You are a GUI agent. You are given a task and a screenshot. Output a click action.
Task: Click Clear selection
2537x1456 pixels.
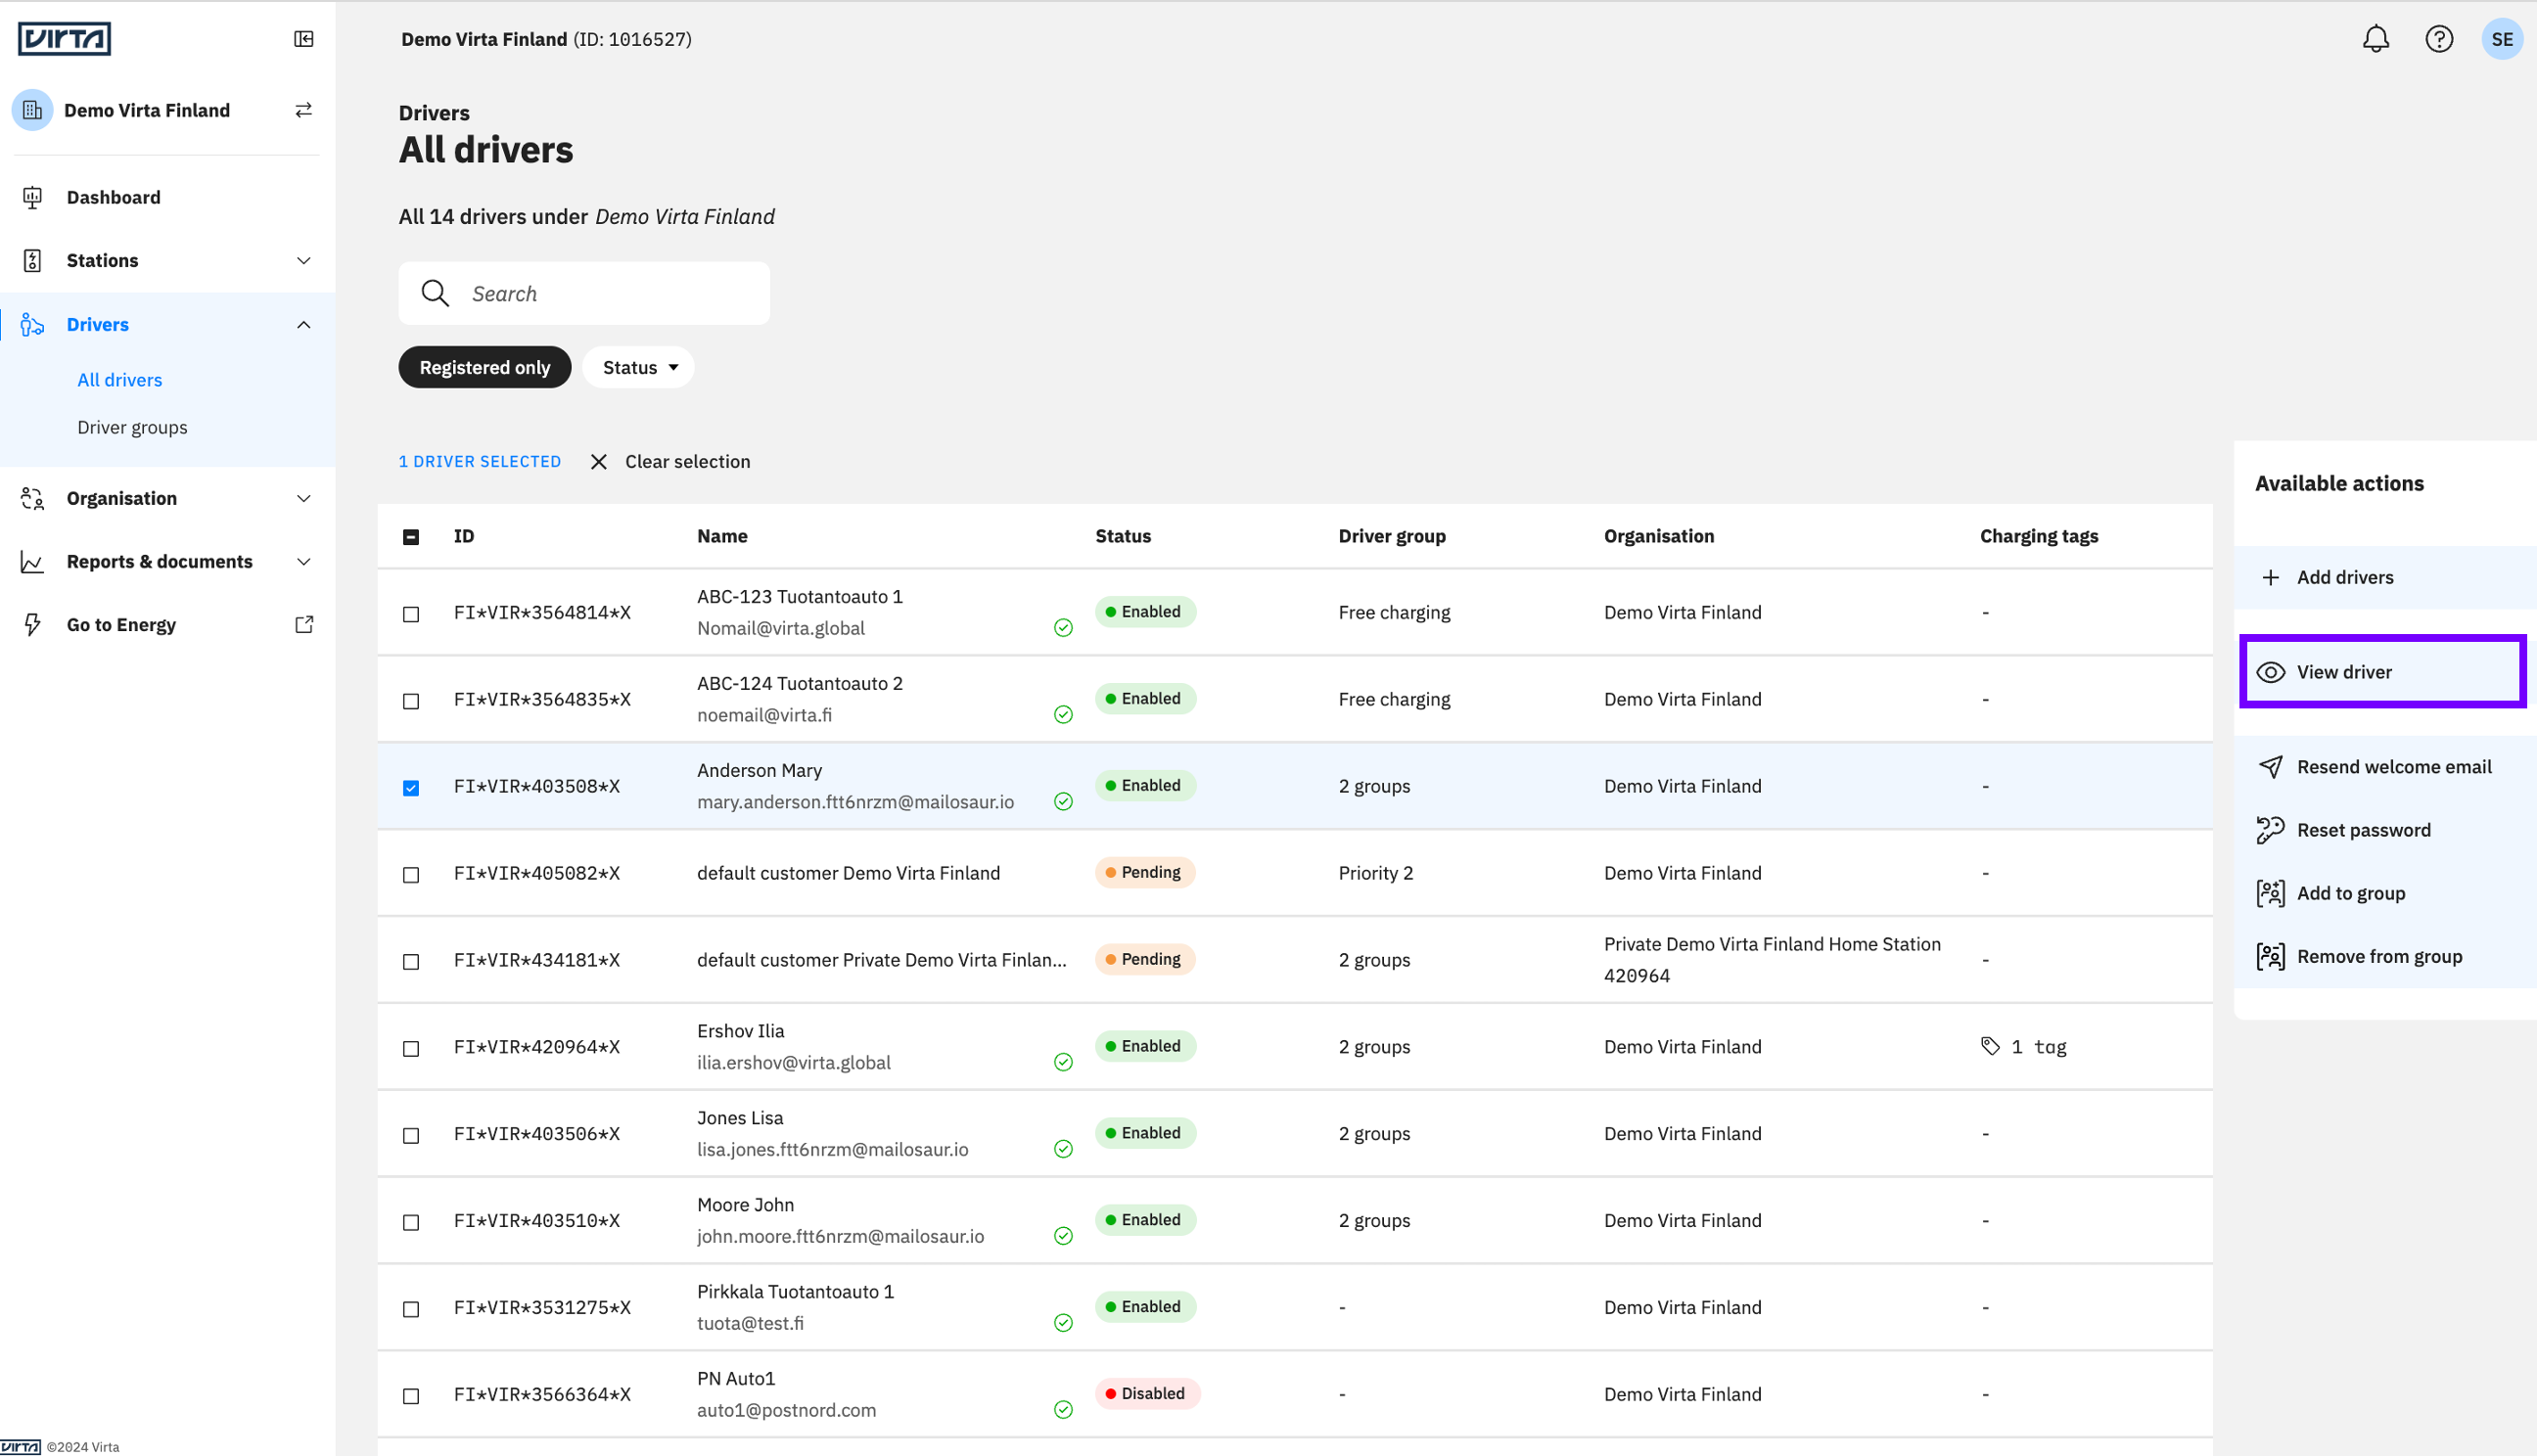(x=688, y=462)
